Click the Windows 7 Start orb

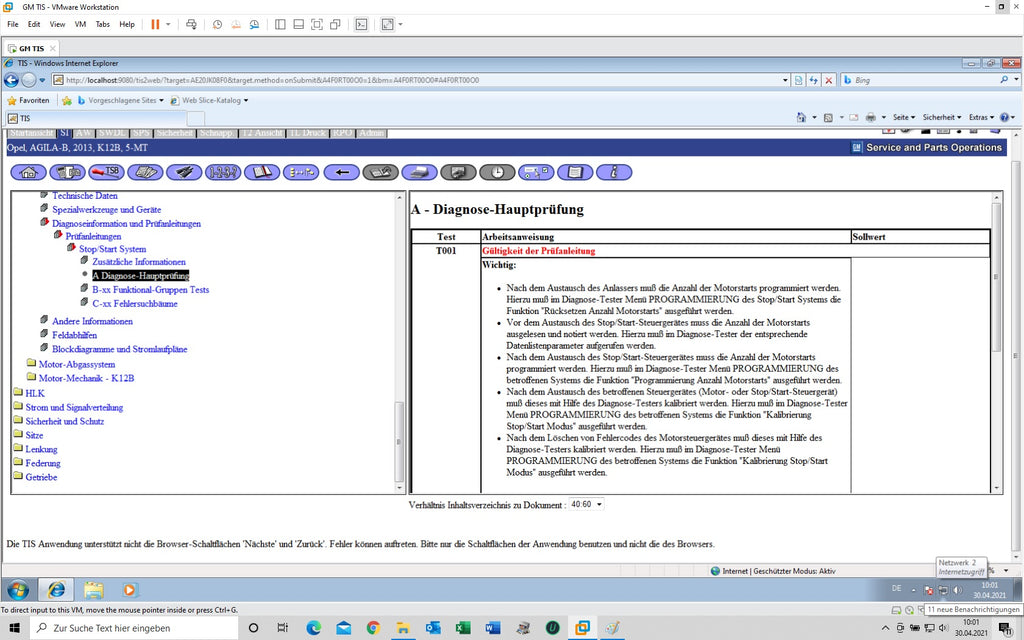pos(18,590)
